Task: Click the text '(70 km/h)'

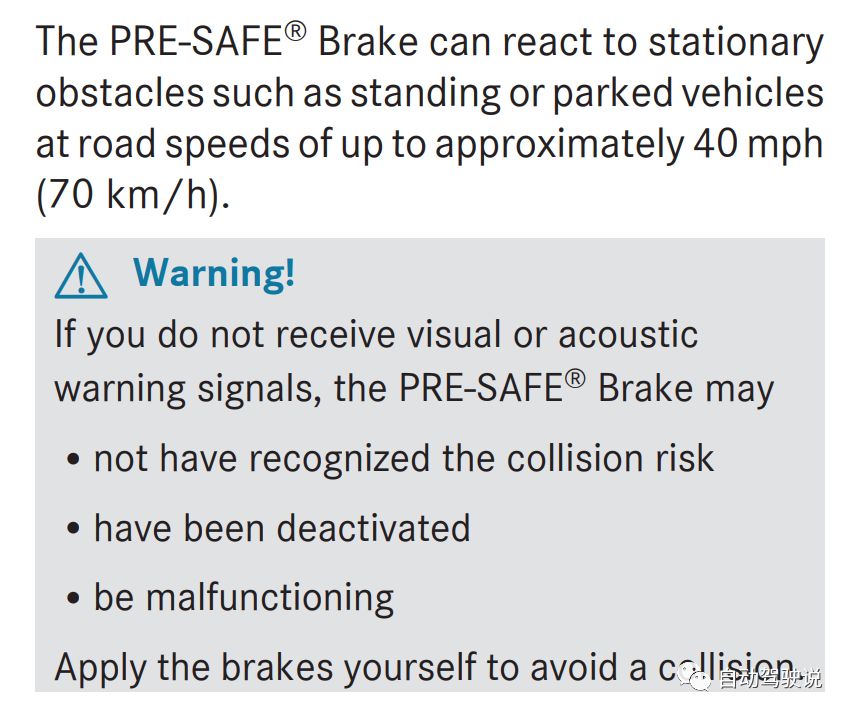Action: click(x=129, y=195)
